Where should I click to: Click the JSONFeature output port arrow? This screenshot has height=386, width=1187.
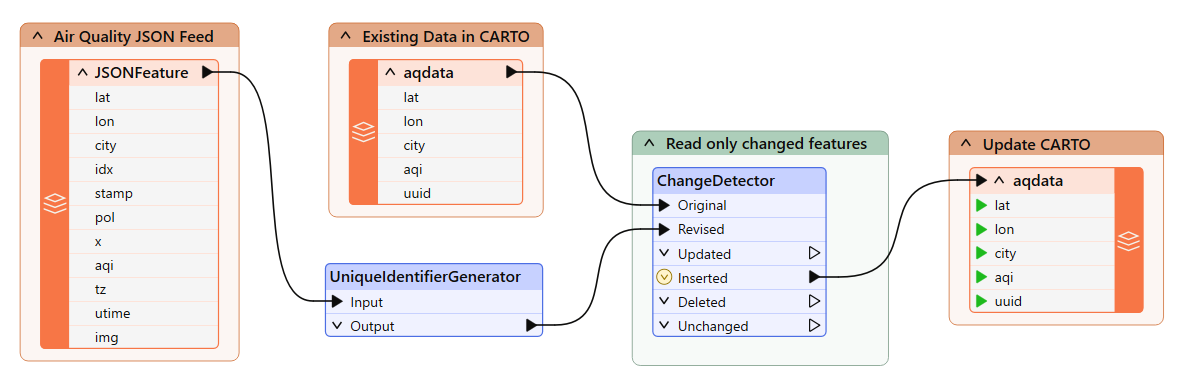(x=207, y=73)
